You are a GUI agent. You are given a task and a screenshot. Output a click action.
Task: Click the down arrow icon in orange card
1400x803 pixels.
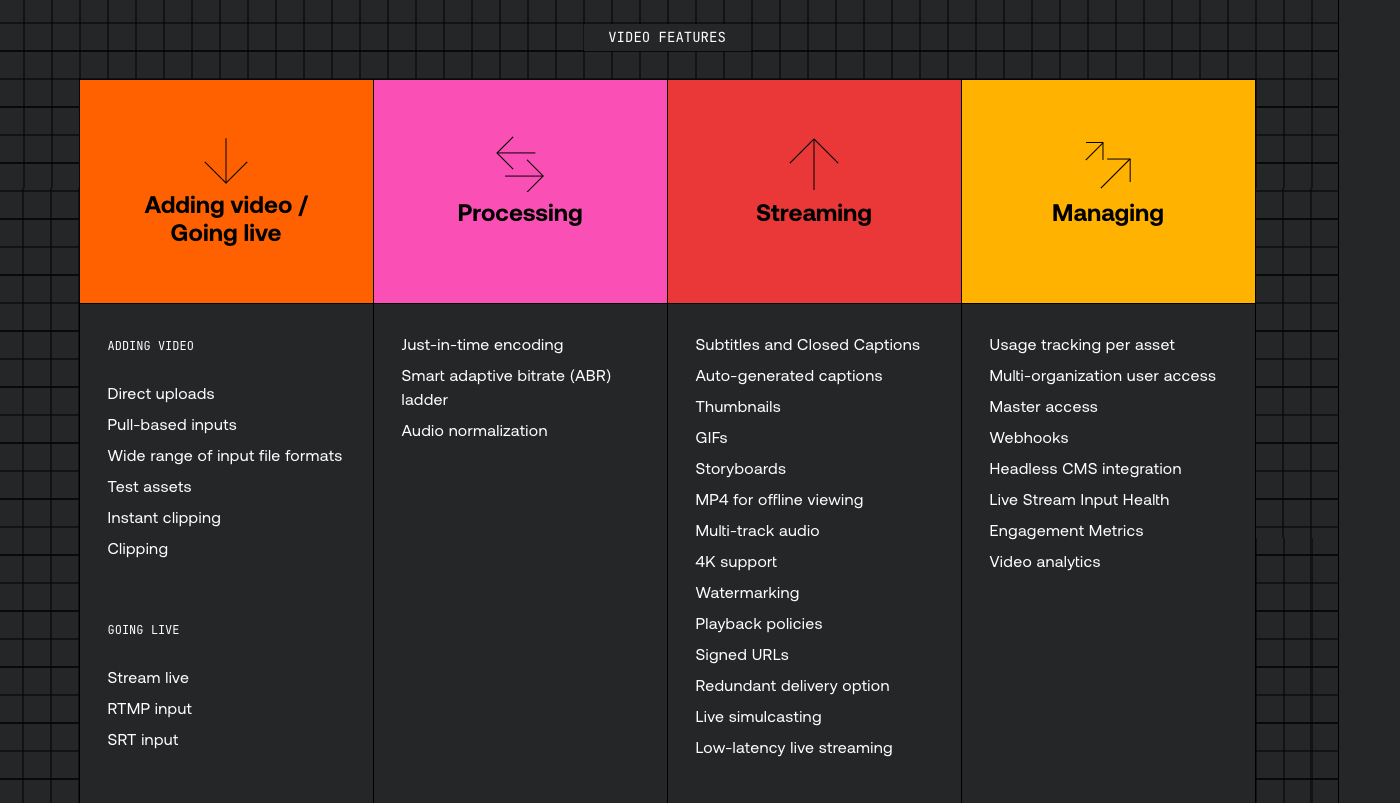tap(226, 161)
